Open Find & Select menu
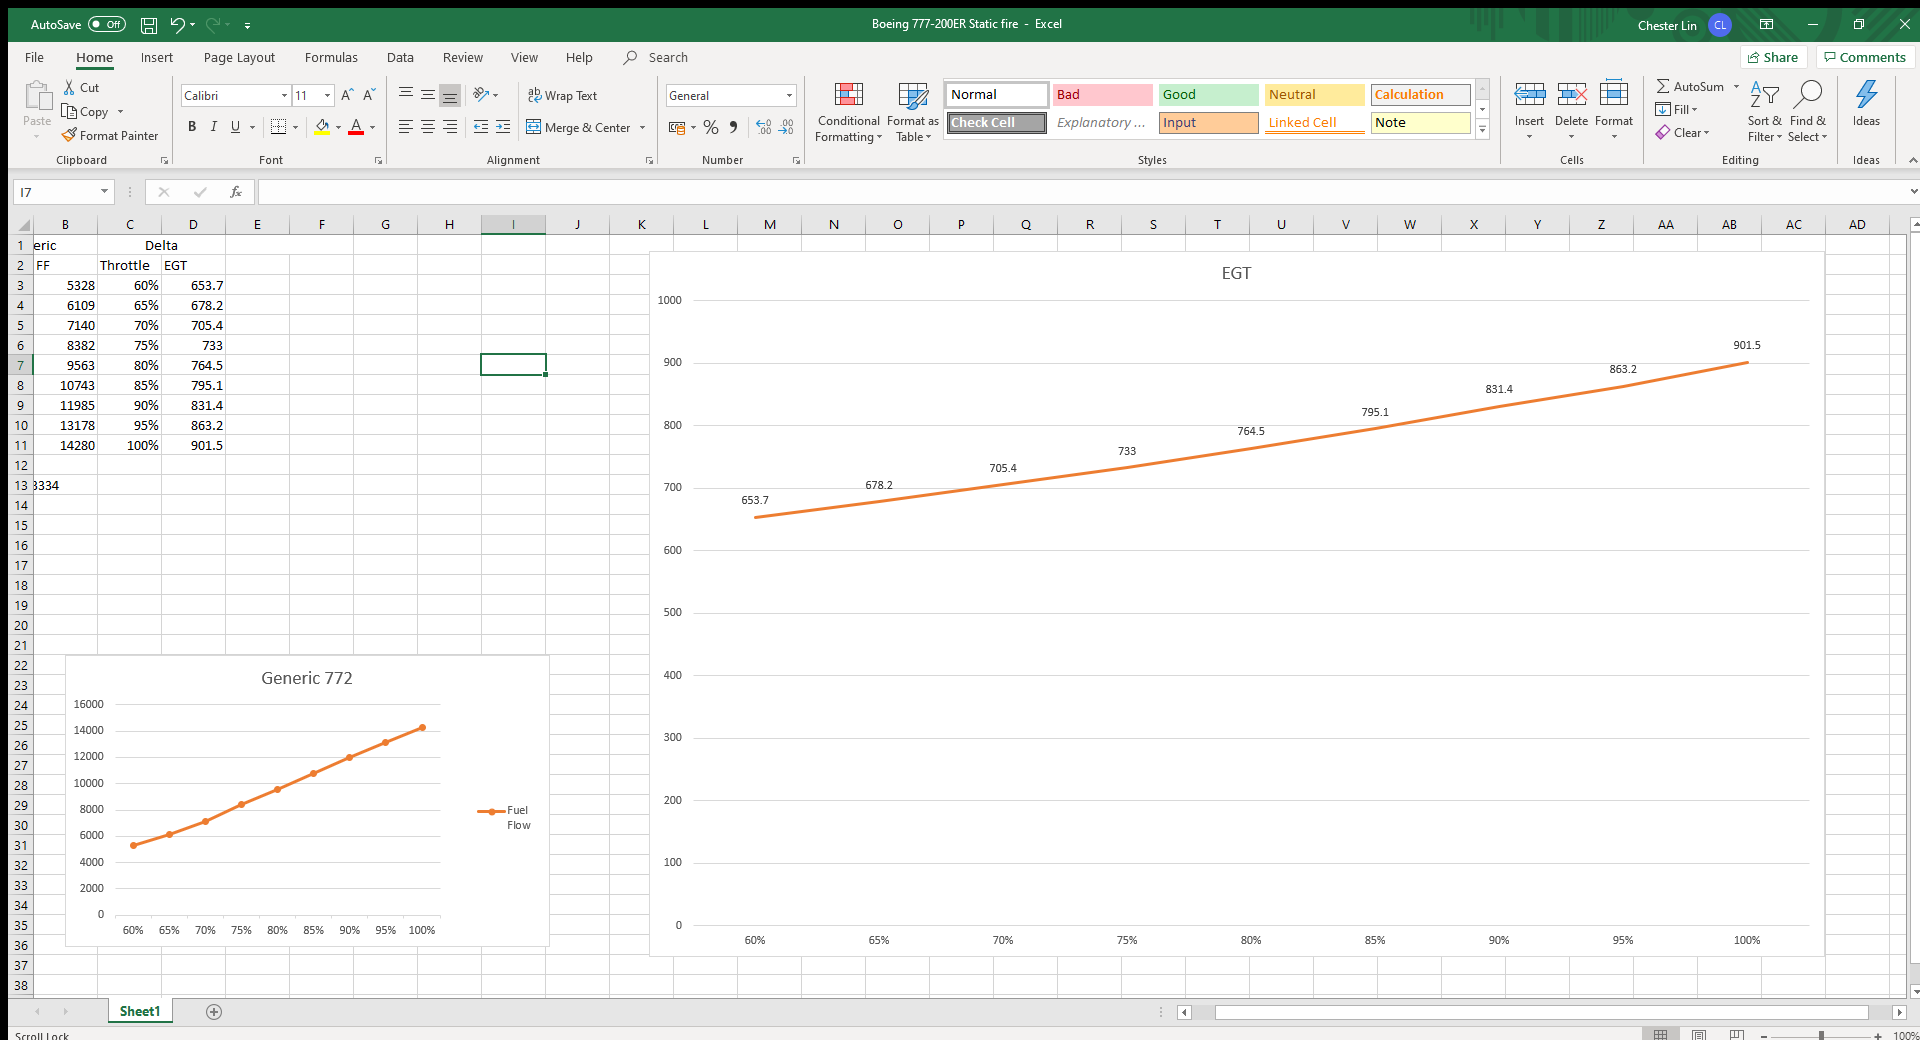1920x1040 pixels. (x=1807, y=112)
